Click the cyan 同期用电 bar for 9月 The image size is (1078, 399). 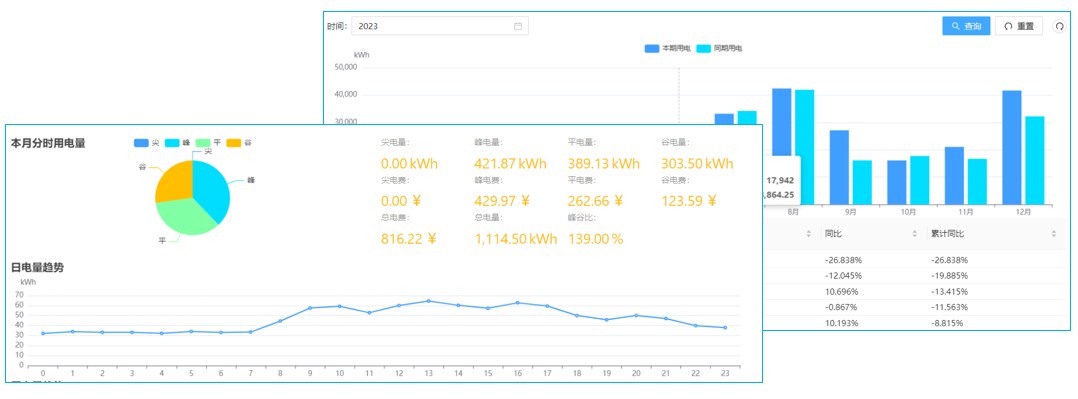pyautogui.click(x=862, y=182)
